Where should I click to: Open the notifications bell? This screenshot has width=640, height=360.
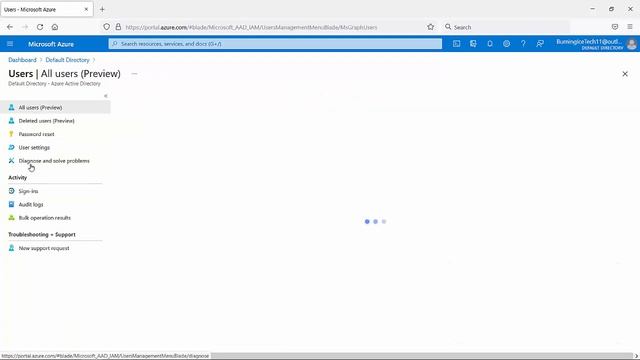pos(490,44)
